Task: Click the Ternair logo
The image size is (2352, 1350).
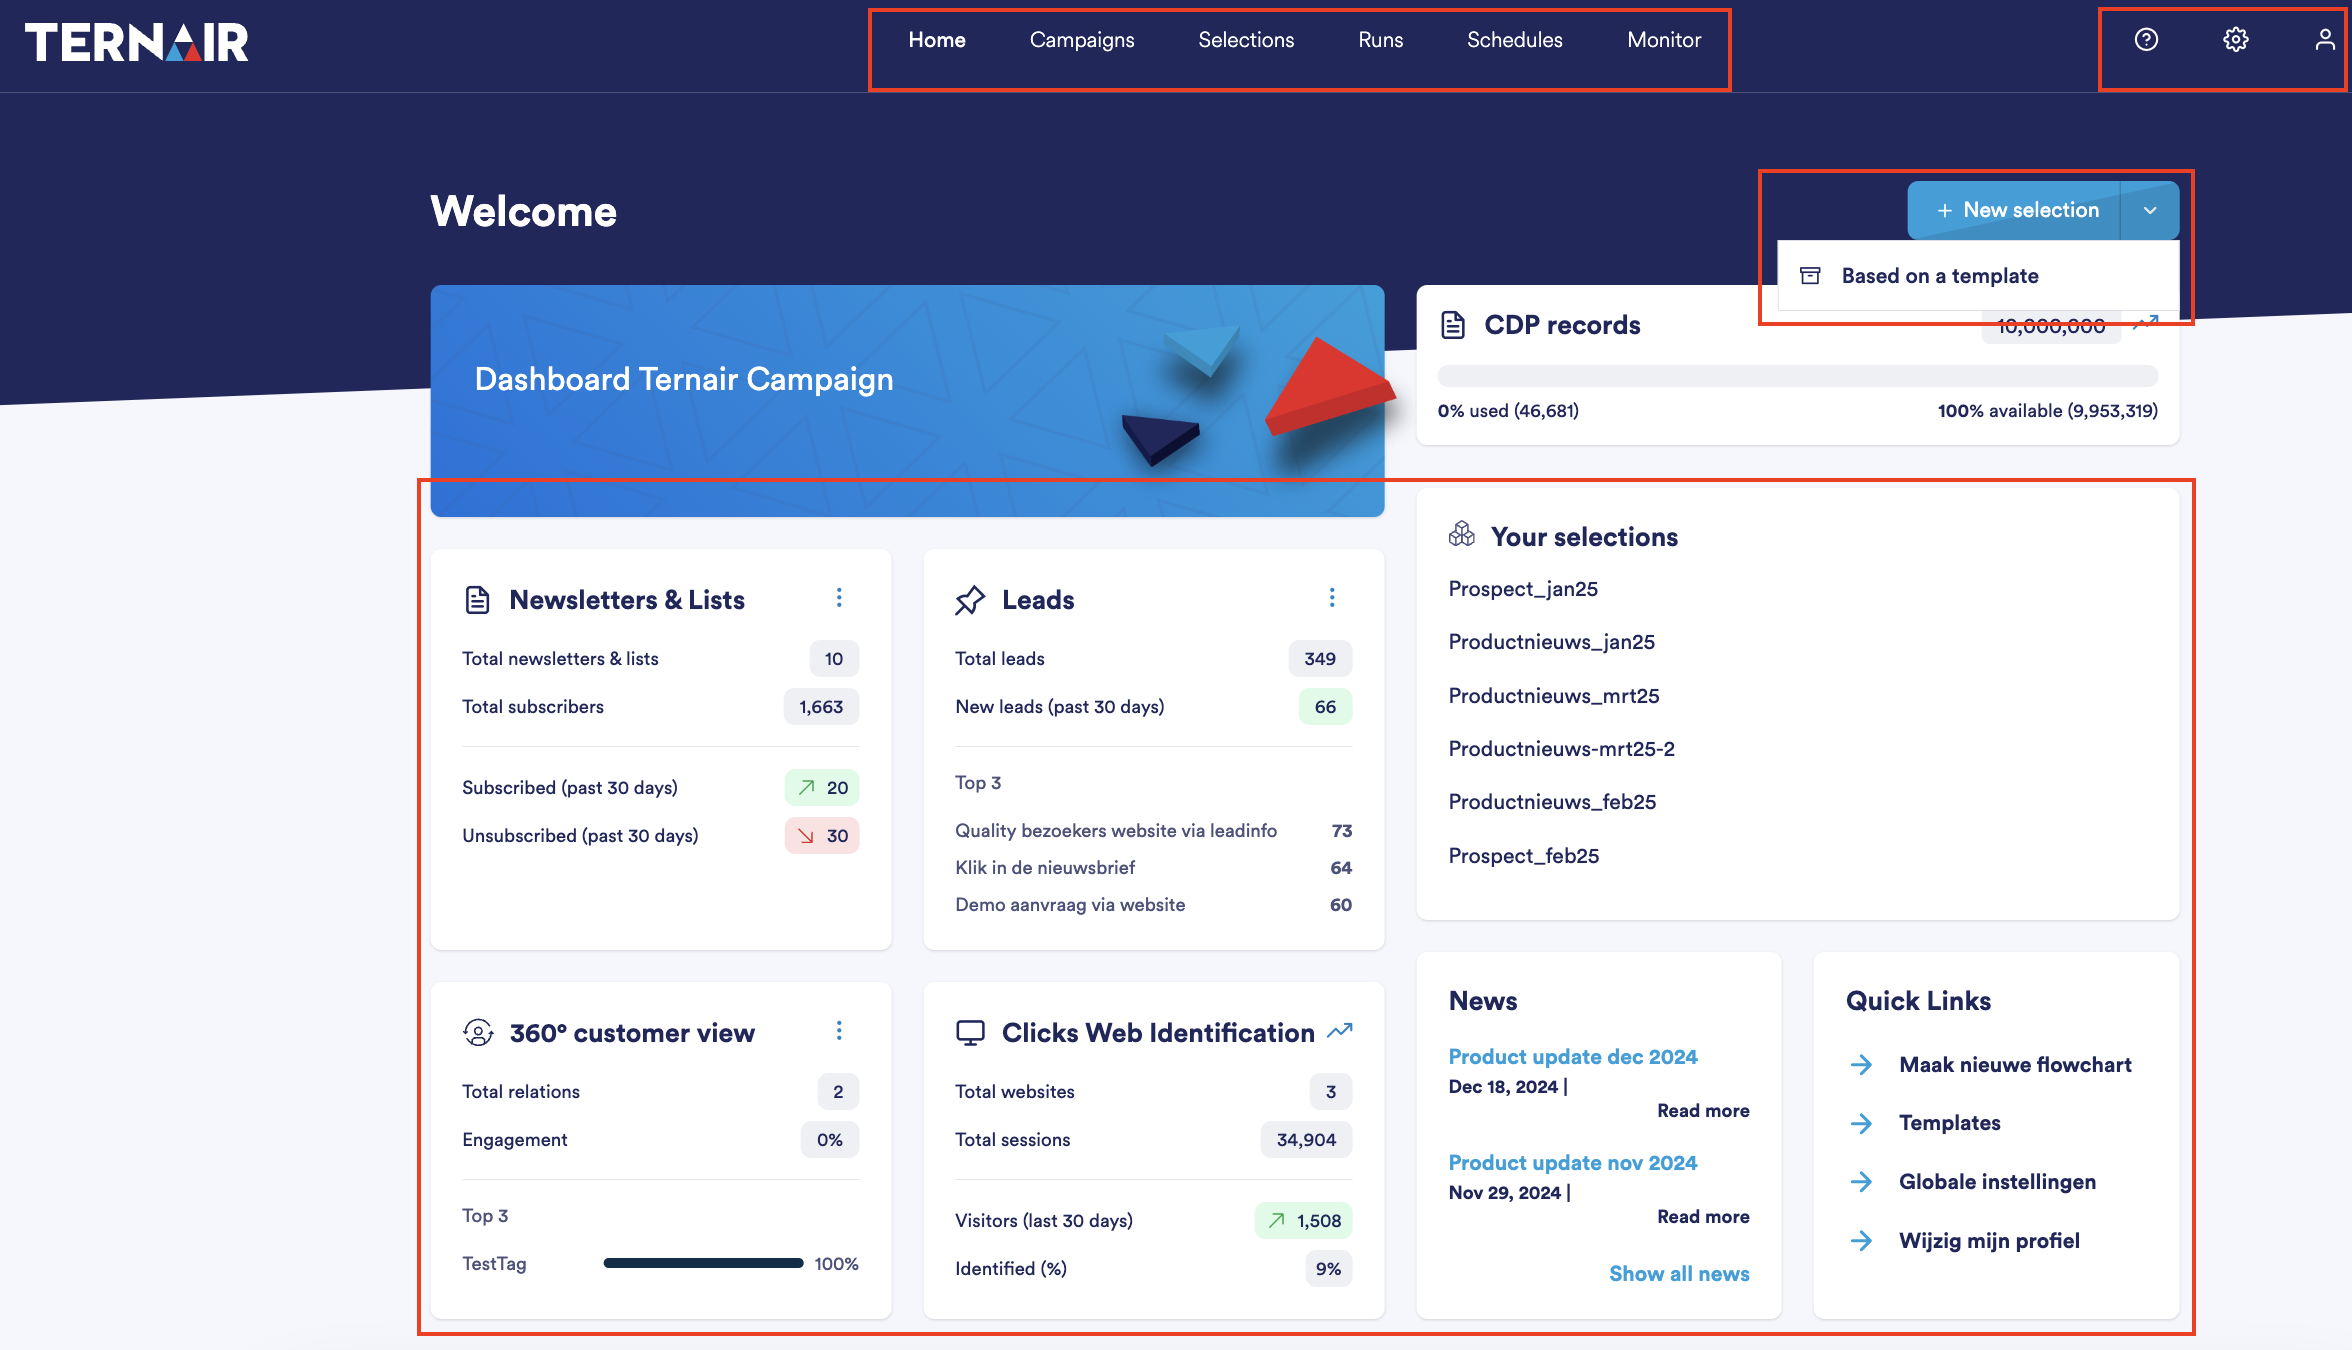Action: 137,43
